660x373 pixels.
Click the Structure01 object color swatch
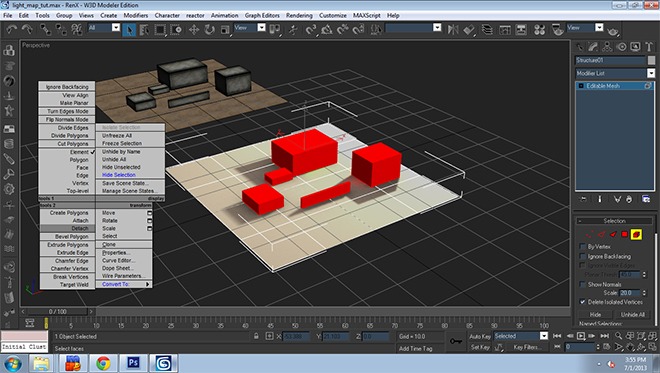coord(651,60)
